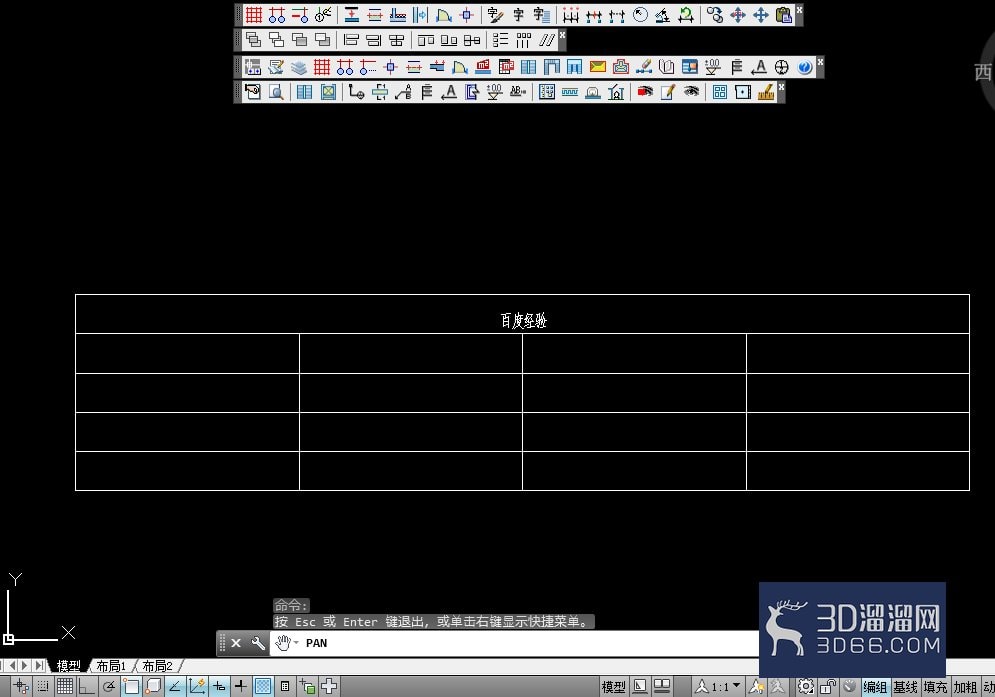Close the top toolbar with its X
The image size is (995, 697).
click(x=800, y=10)
